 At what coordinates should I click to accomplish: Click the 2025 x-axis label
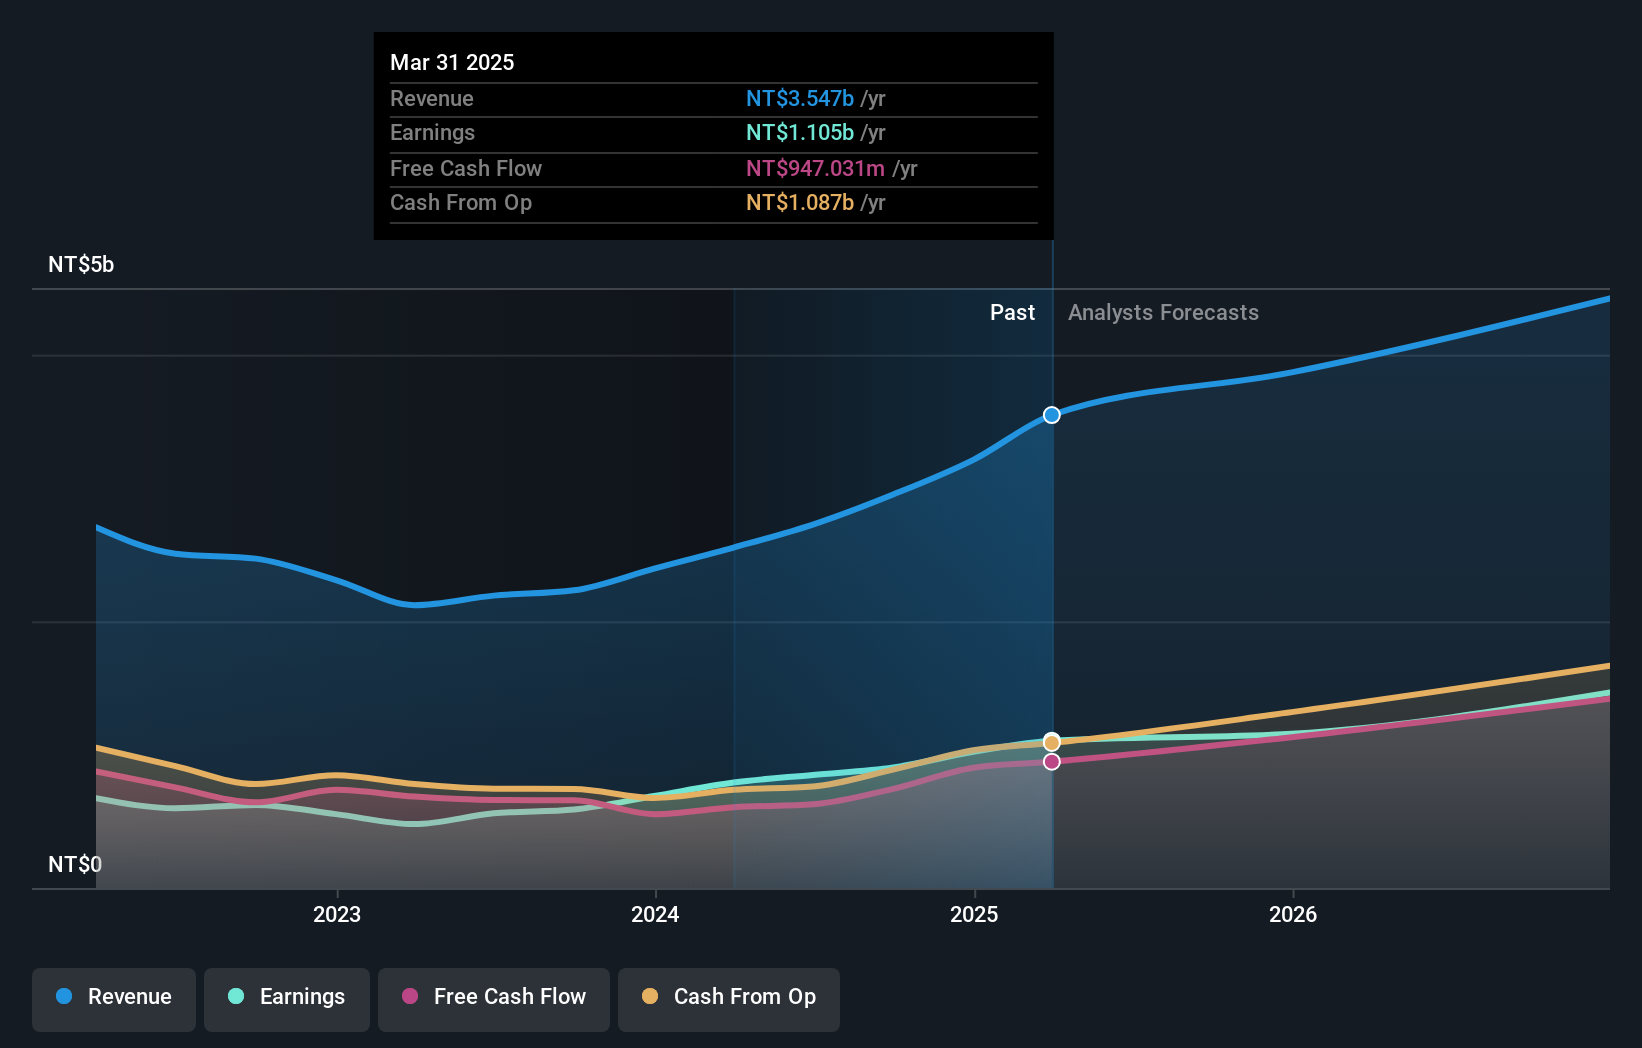click(974, 914)
